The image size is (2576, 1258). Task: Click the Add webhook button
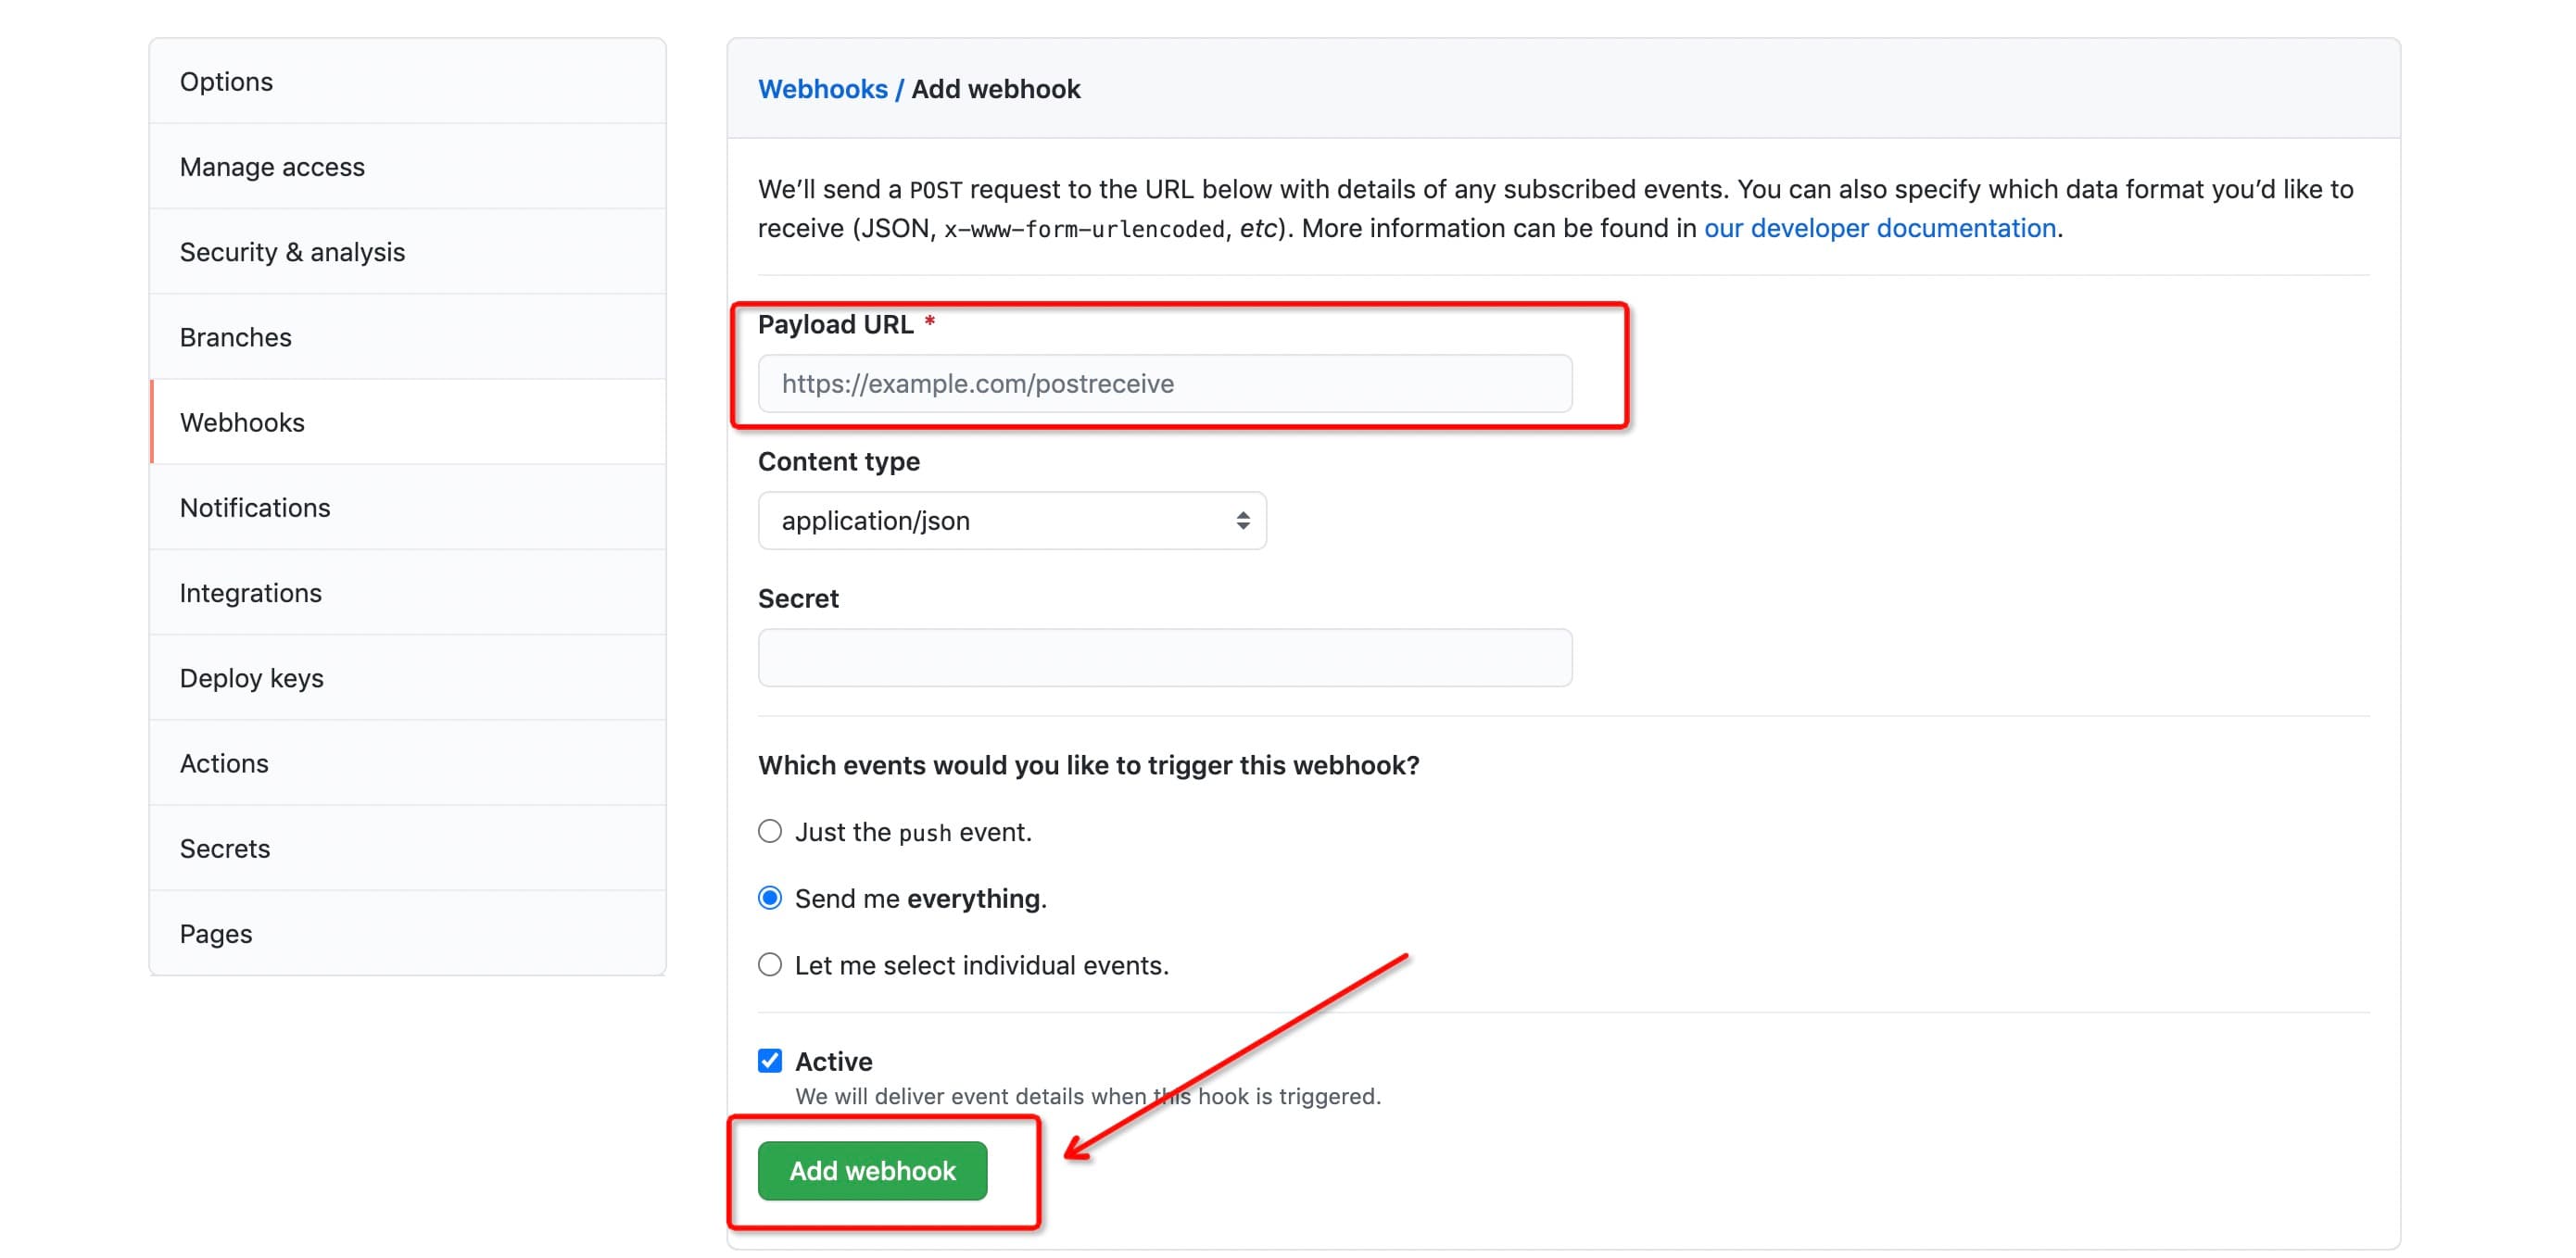coord(872,1170)
